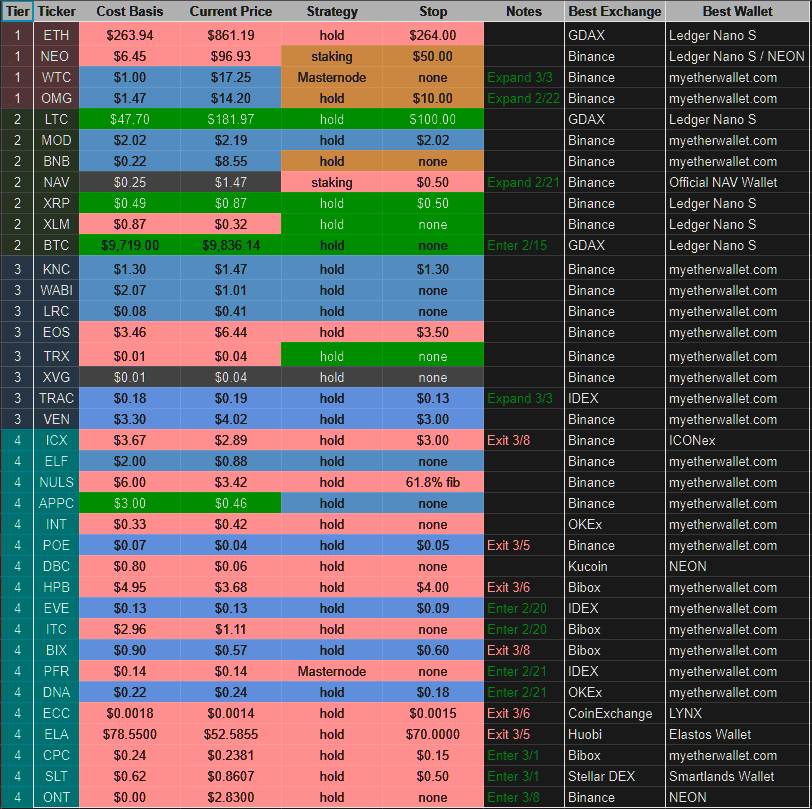
Task: Select the Kucoin exchange cell
Action: point(615,566)
